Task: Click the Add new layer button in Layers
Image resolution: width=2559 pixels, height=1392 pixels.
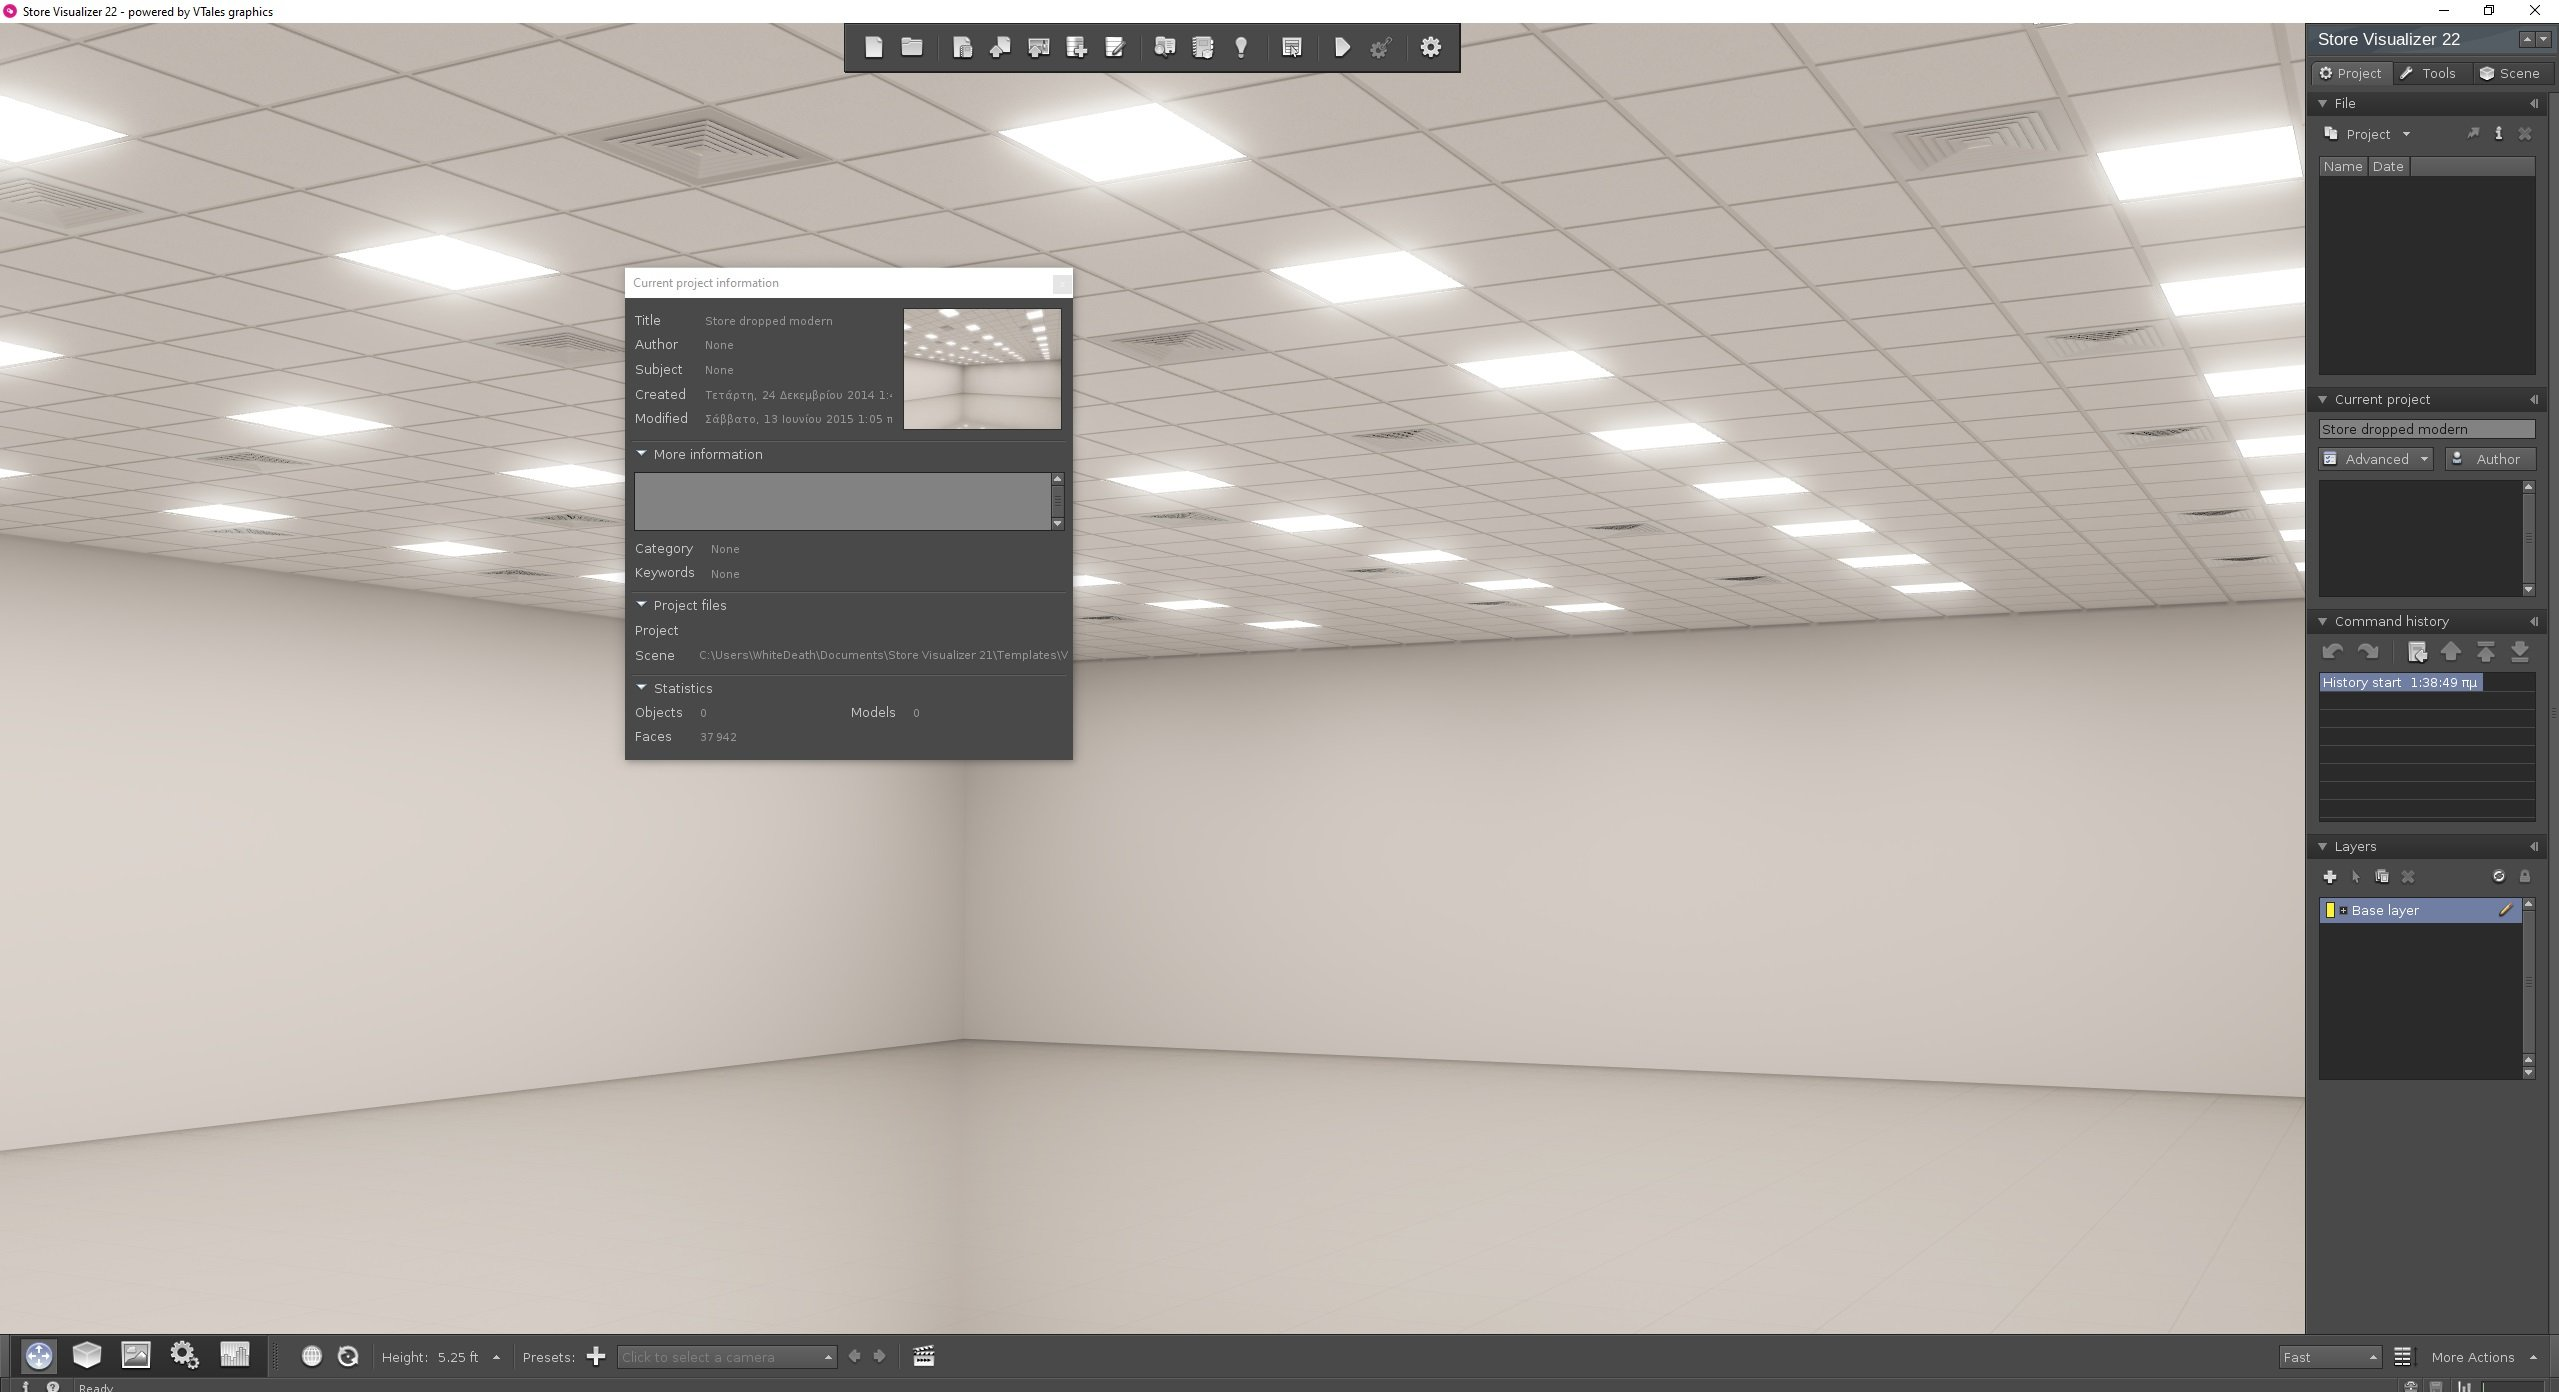Action: pyautogui.click(x=2329, y=876)
